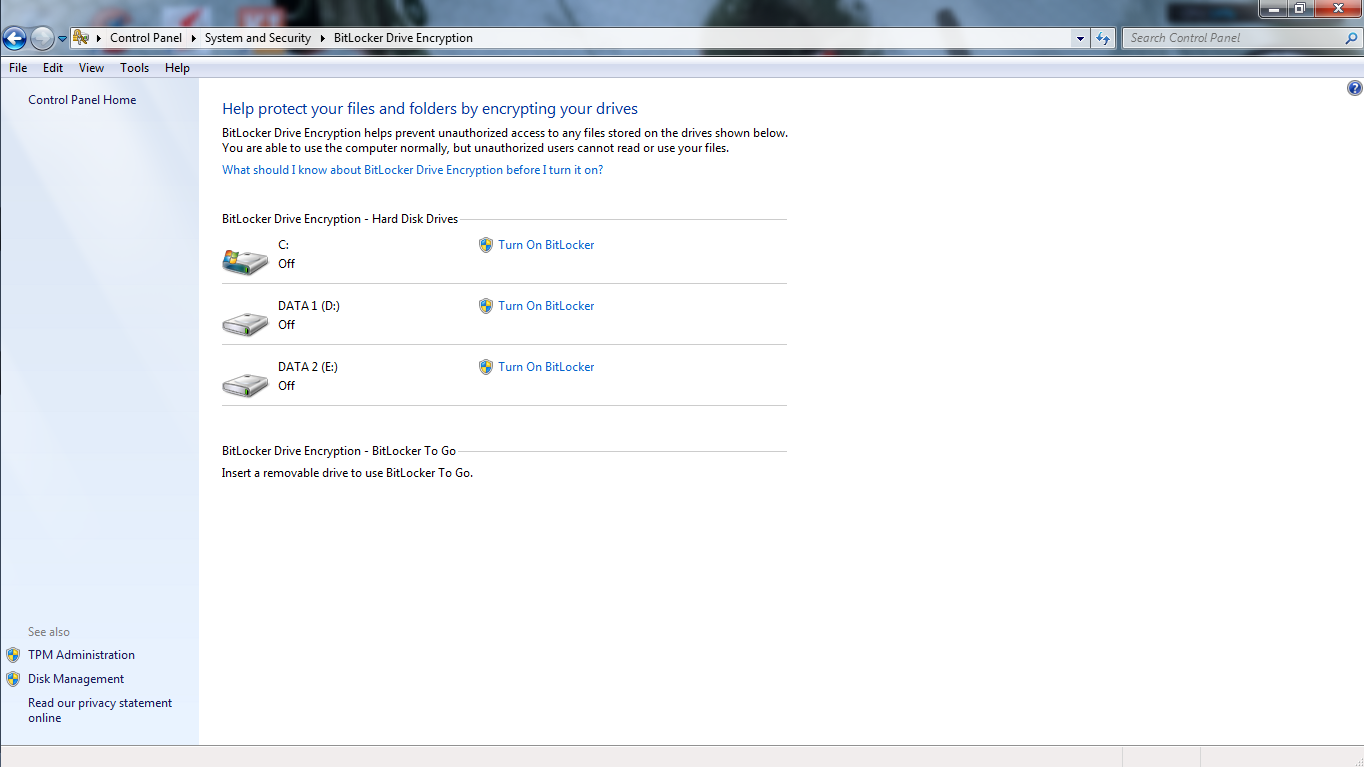Click the Control Panel icon in address bar

click(82, 38)
